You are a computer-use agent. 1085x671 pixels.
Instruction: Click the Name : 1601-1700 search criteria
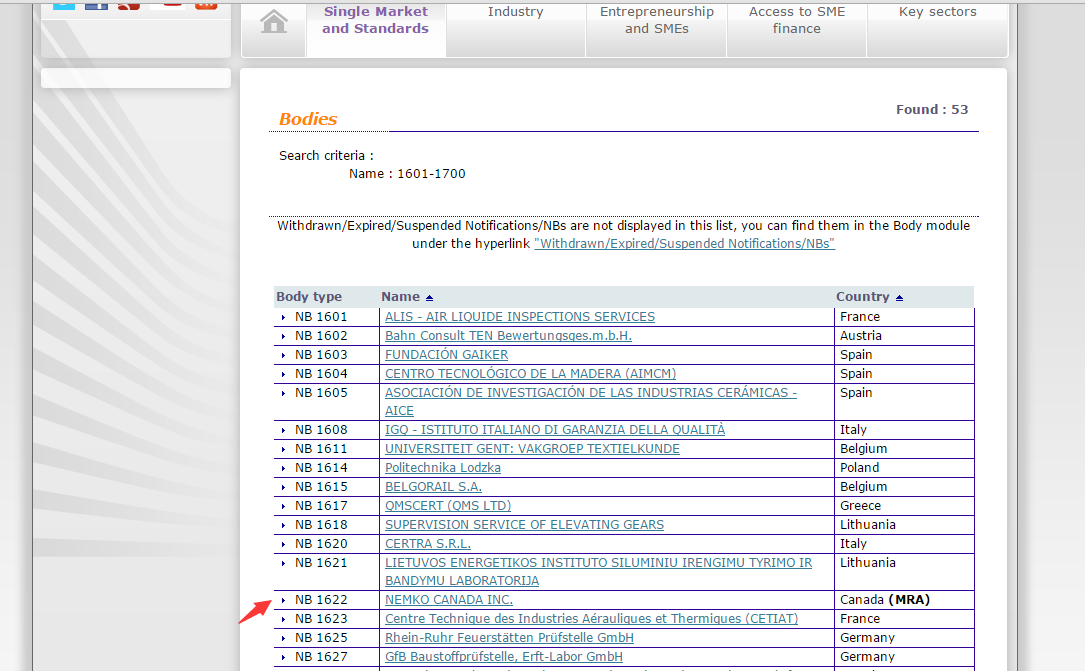click(407, 174)
